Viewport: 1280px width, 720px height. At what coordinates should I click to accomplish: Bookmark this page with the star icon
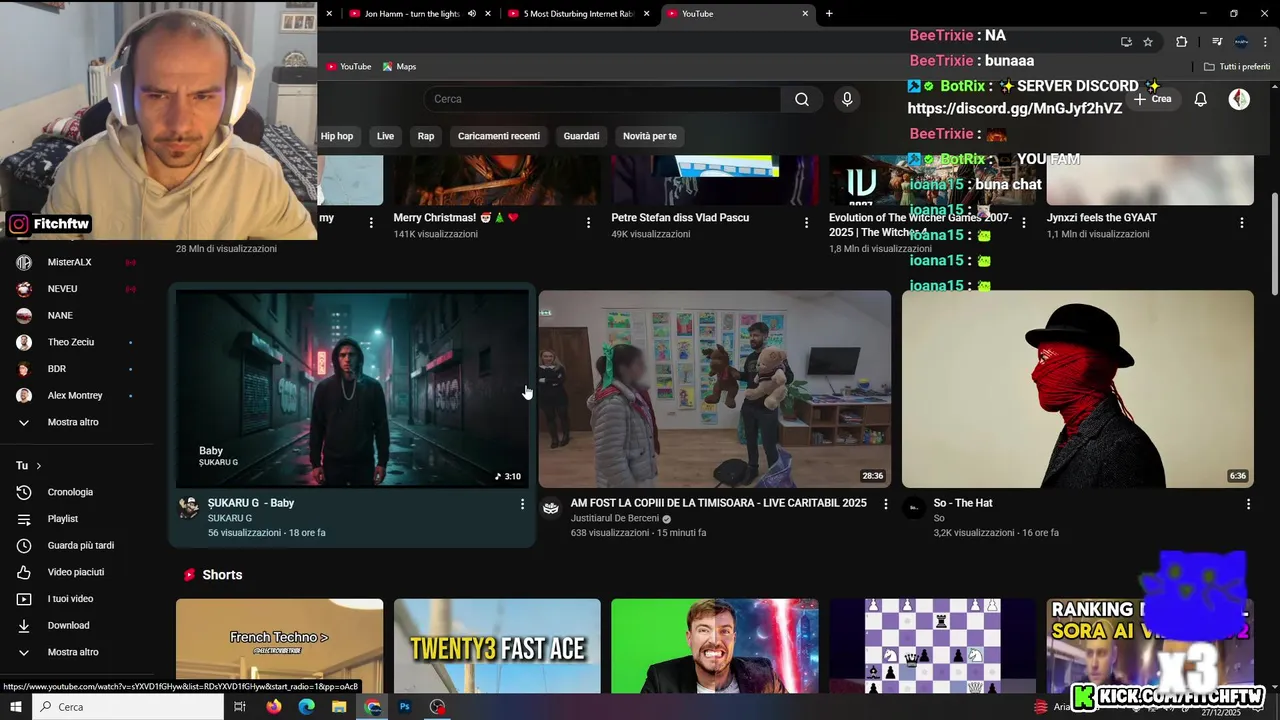(1148, 42)
